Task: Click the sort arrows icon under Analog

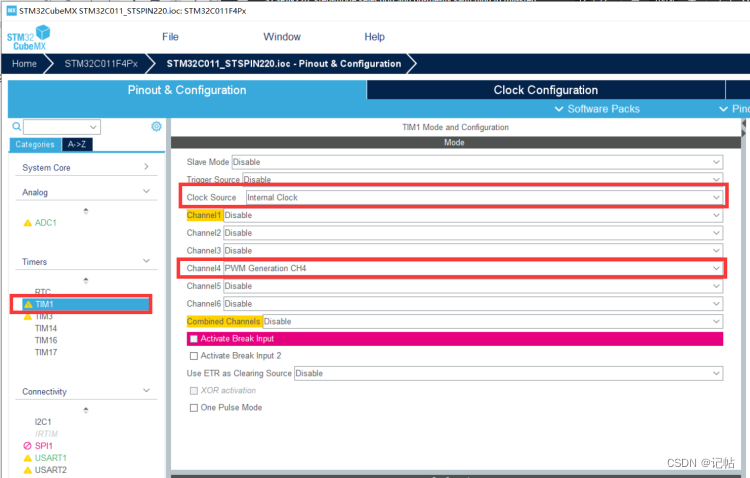Action: [86, 211]
